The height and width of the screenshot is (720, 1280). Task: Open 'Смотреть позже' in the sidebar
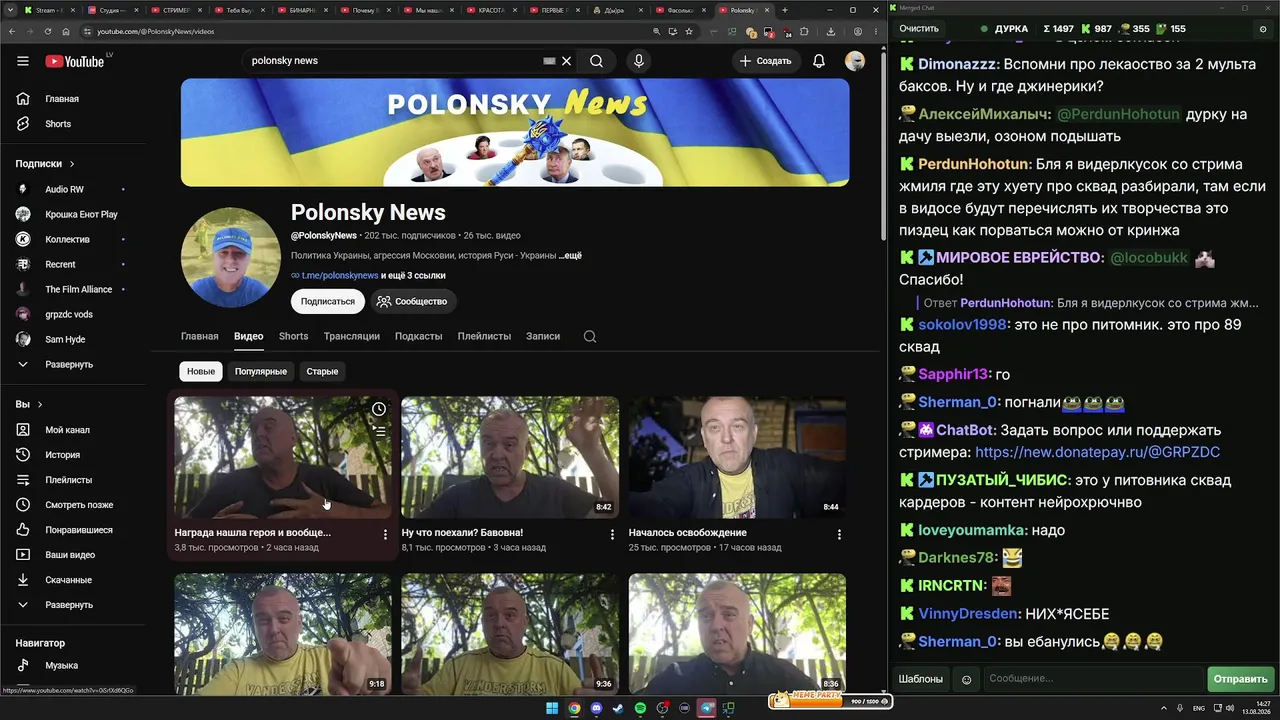[x=79, y=505]
